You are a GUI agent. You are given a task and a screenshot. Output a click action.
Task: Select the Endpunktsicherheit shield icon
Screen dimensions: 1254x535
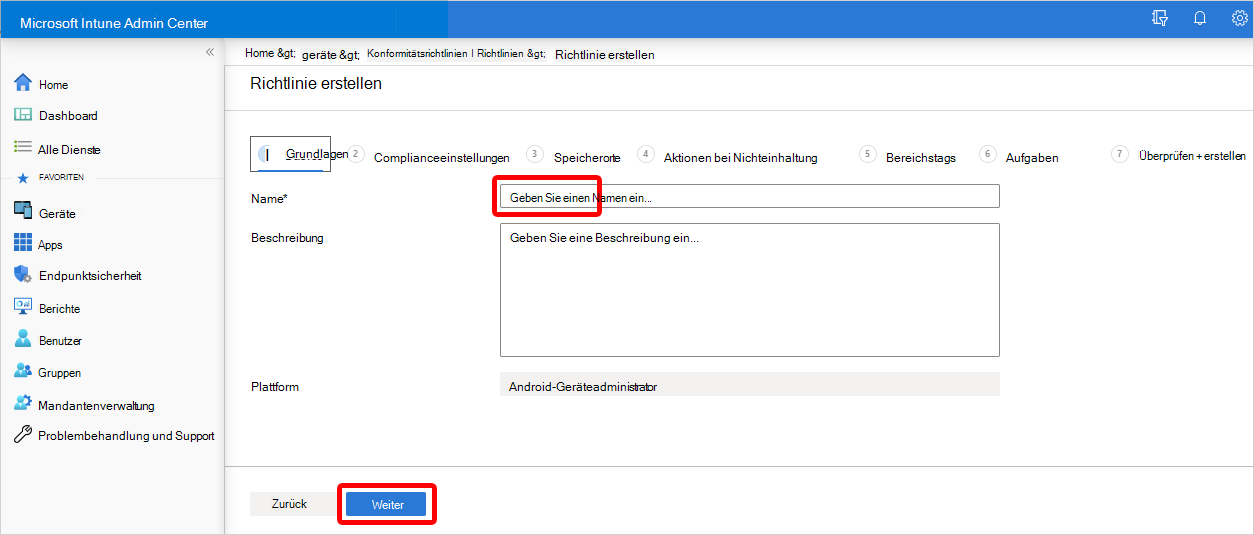pyautogui.click(x=23, y=275)
